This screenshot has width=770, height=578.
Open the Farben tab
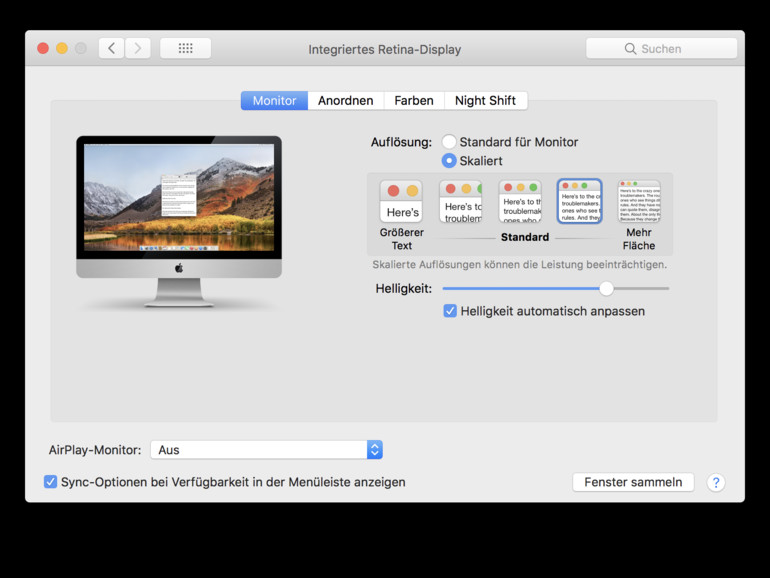coord(413,101)
